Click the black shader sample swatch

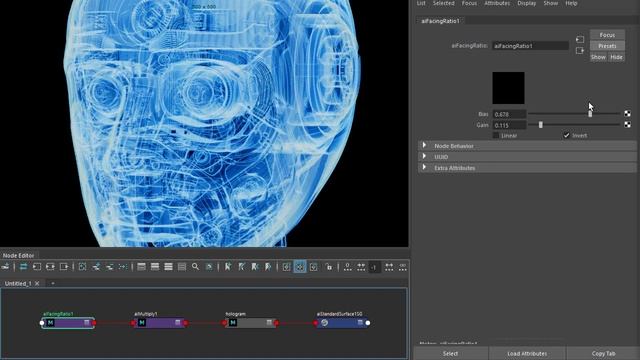tap(508, 88)
